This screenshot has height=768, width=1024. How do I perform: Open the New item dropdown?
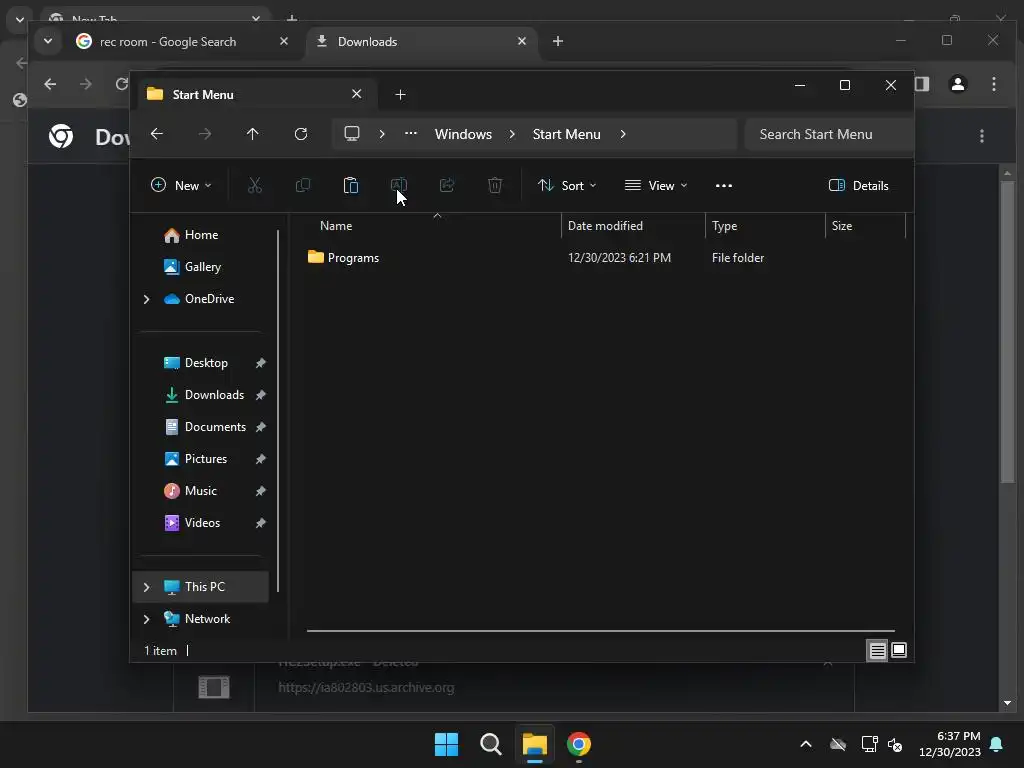tap(181, 185)
